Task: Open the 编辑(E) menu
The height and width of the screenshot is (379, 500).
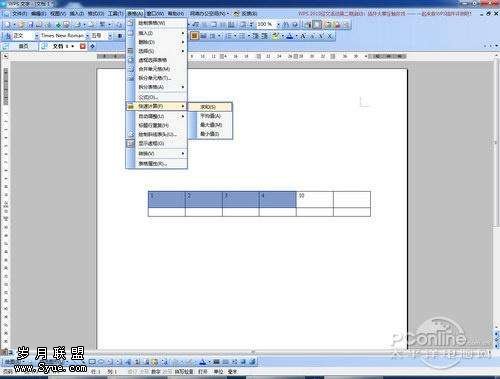Action: (x=39, y=14)
